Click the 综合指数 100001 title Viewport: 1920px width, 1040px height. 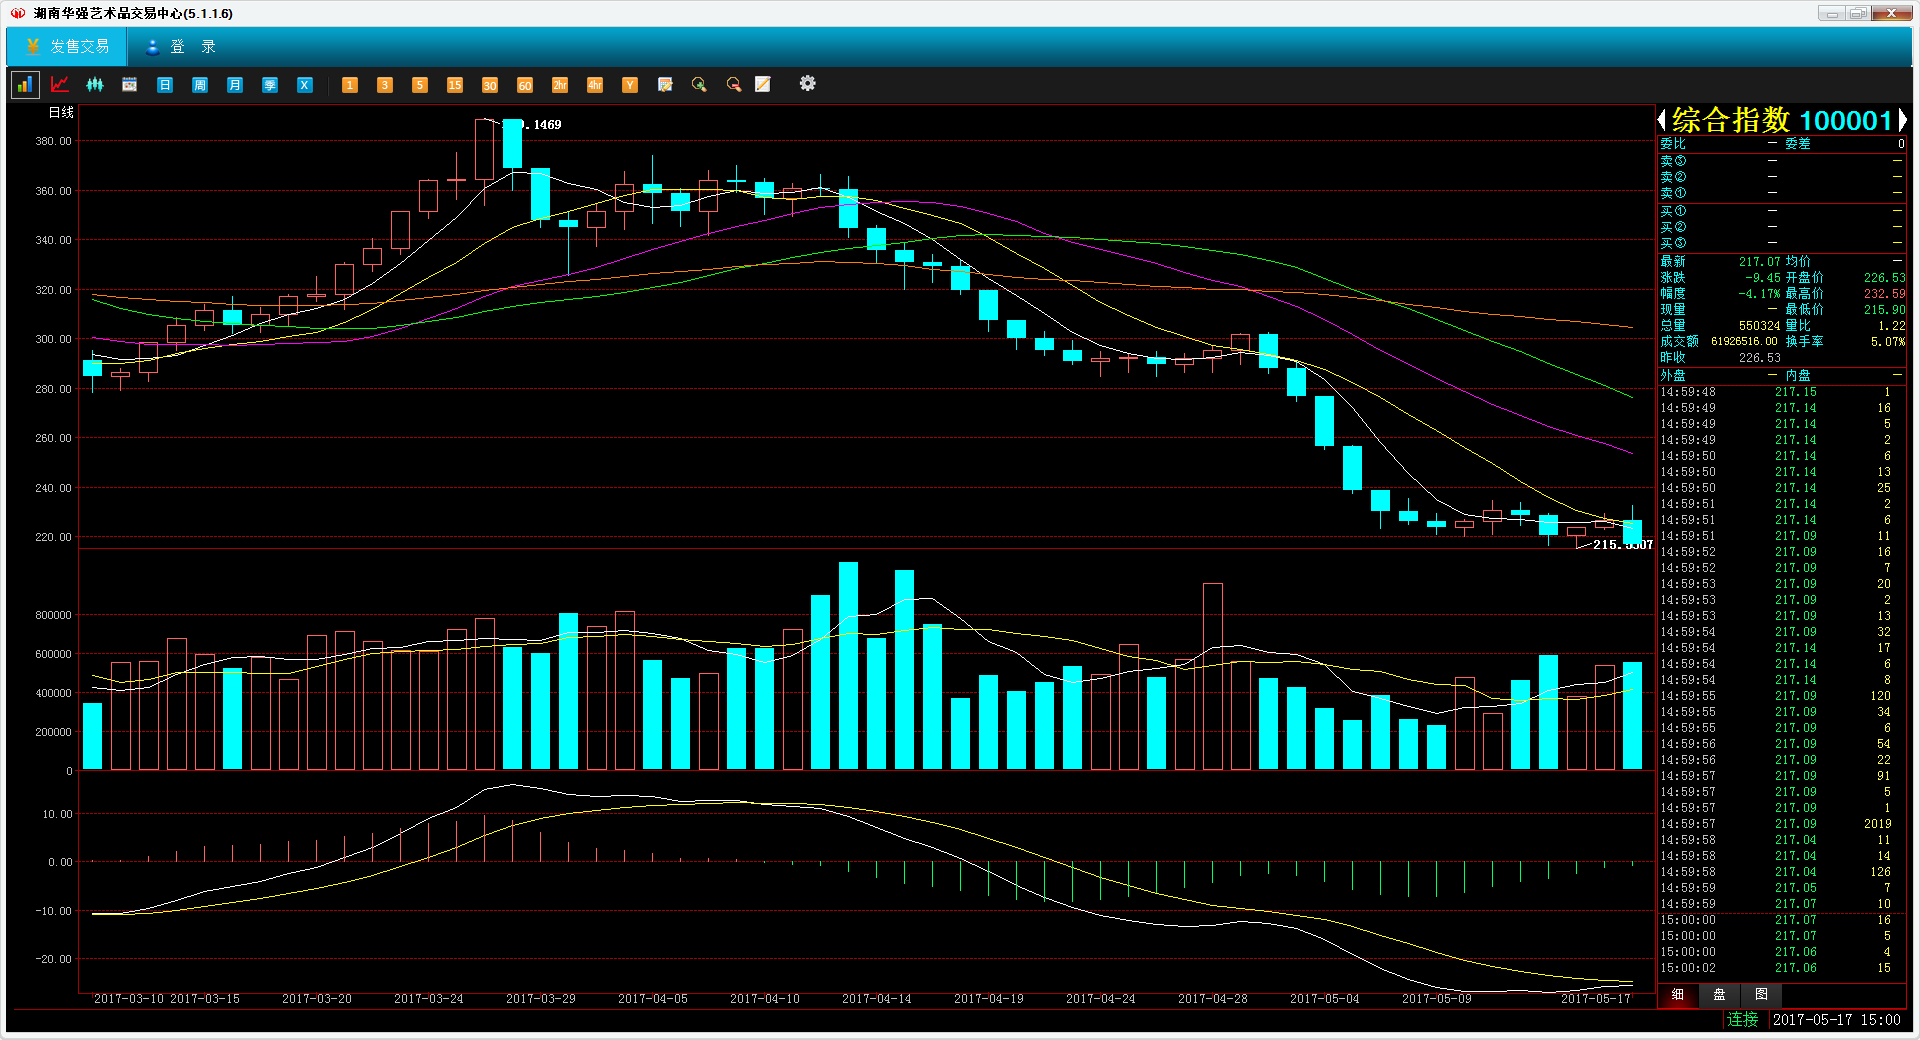[1782, 120]
